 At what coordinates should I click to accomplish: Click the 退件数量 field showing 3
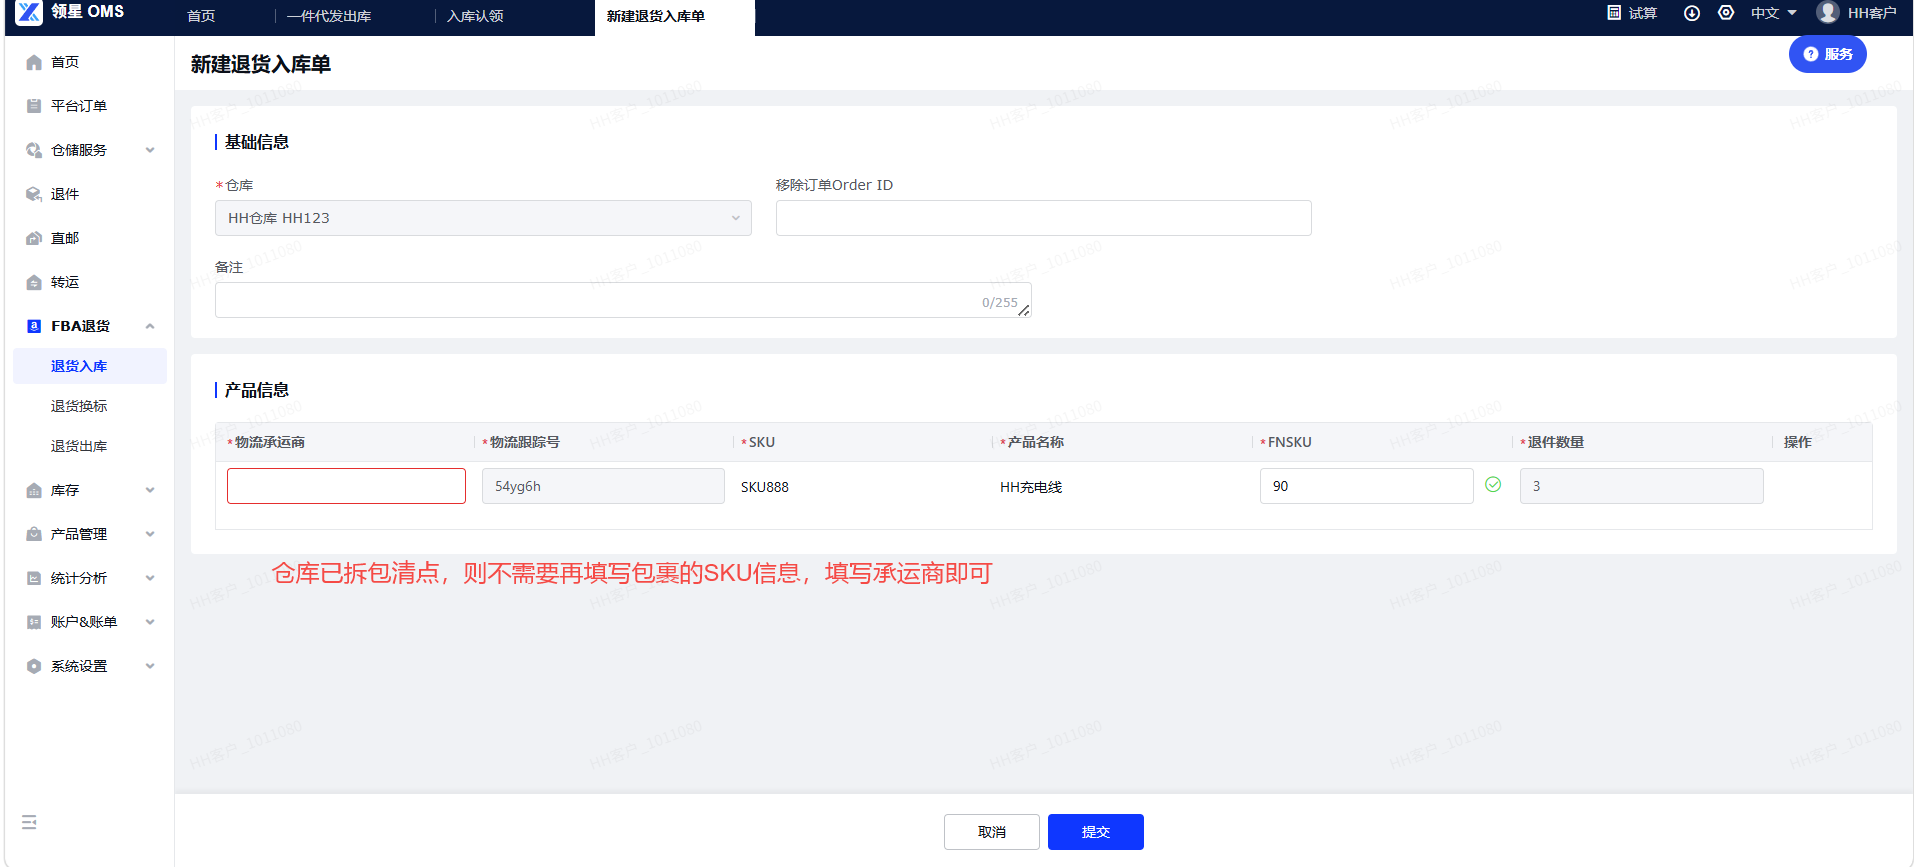click(x=1642, y=486)
